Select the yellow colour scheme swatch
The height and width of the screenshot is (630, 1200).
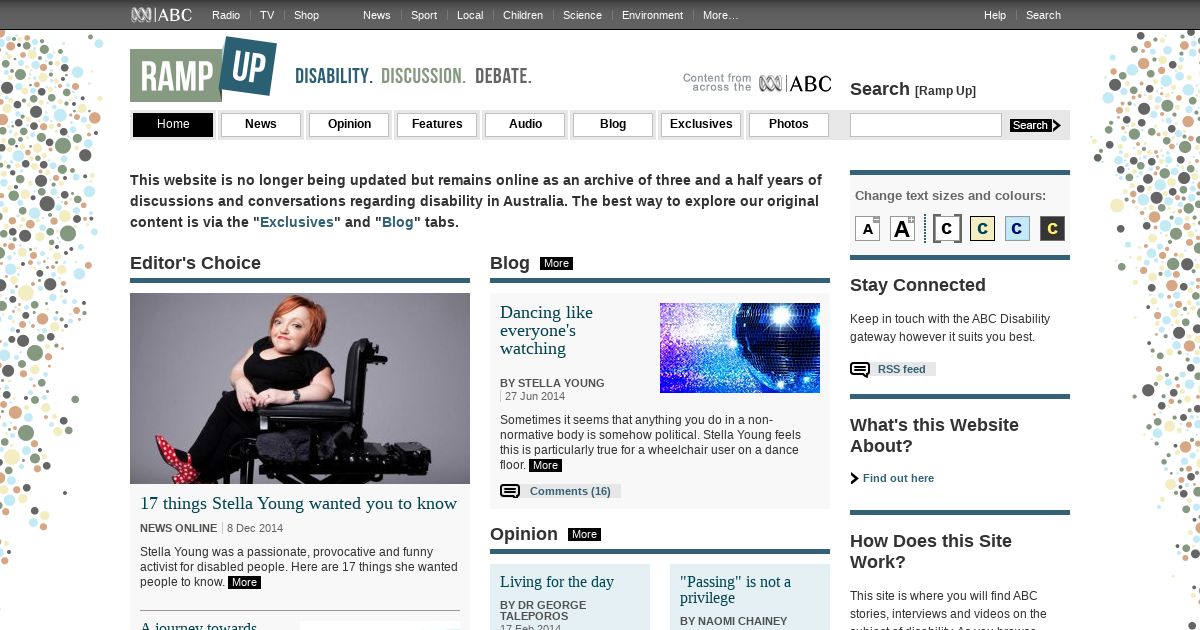[x=982, y=229]
